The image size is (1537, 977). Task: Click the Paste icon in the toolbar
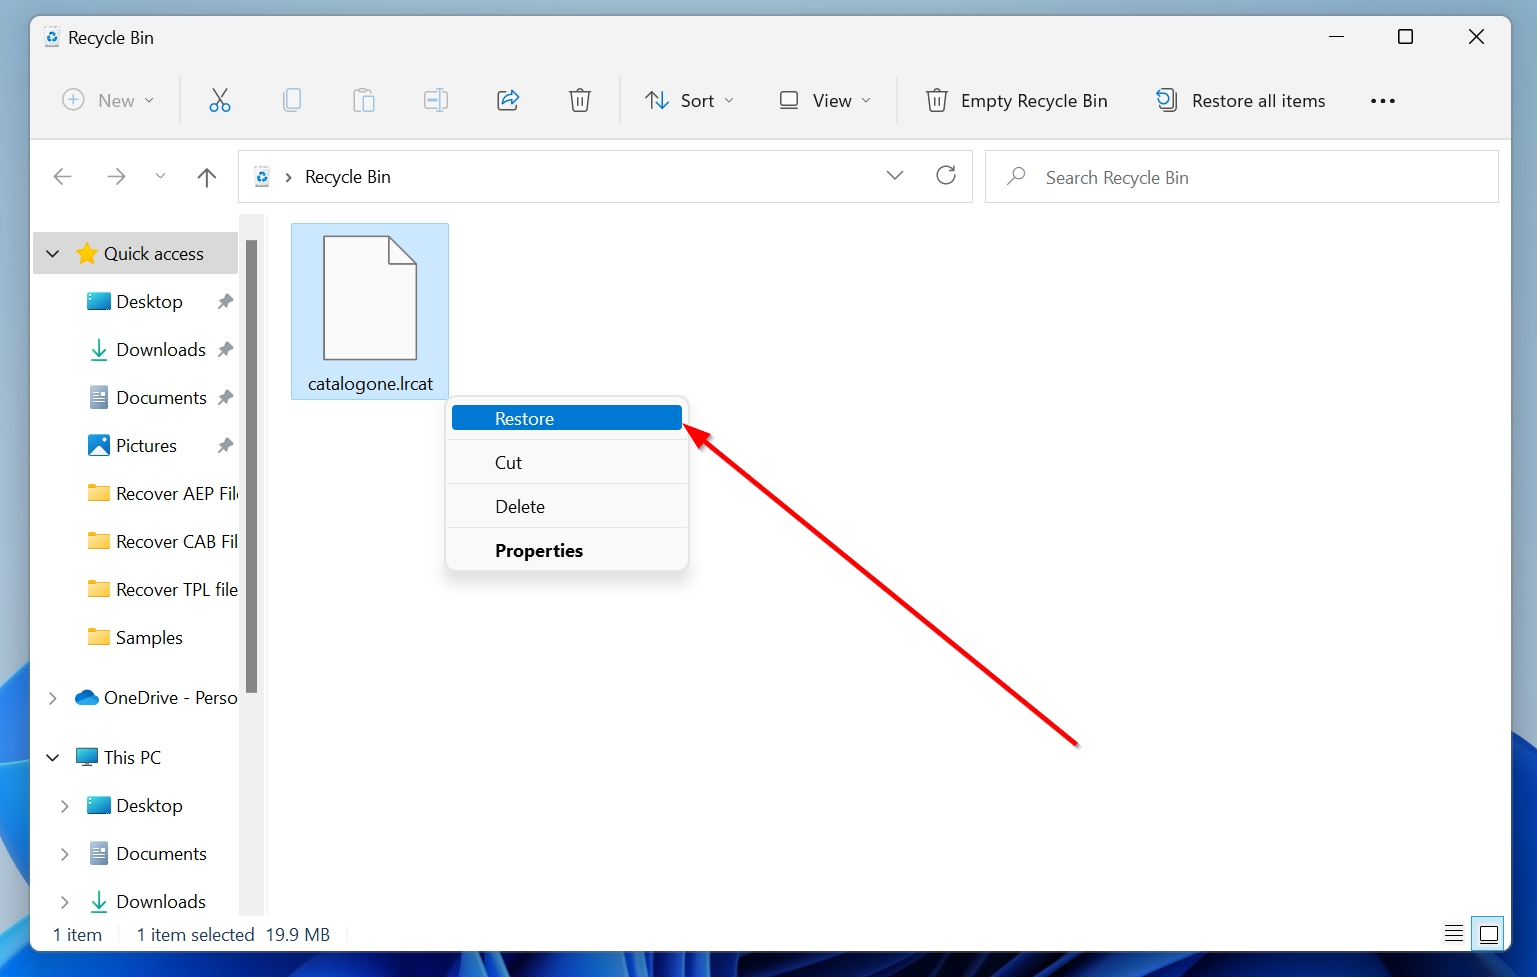pyautogui.click(x=364, y=100)
